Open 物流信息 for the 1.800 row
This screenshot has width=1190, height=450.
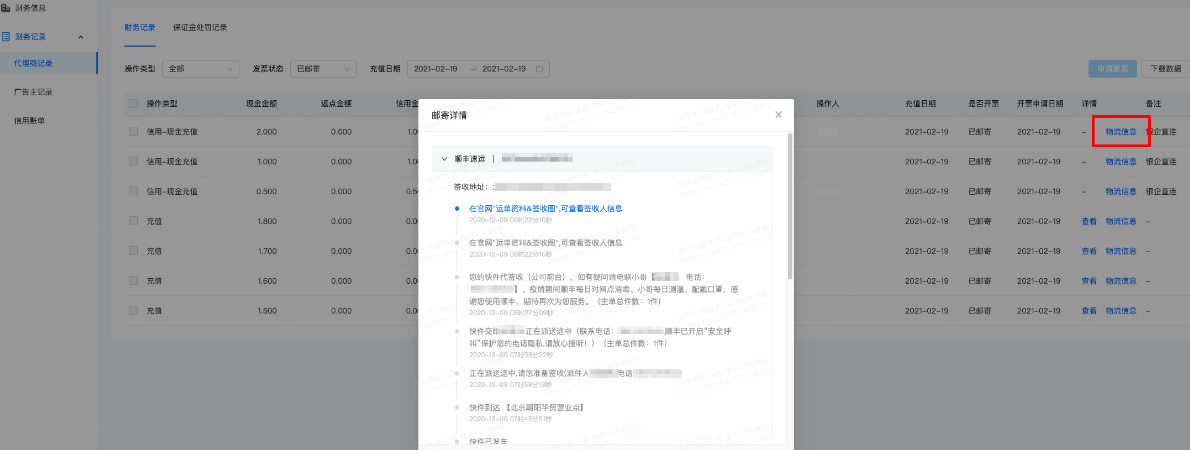pos(1121,221)
